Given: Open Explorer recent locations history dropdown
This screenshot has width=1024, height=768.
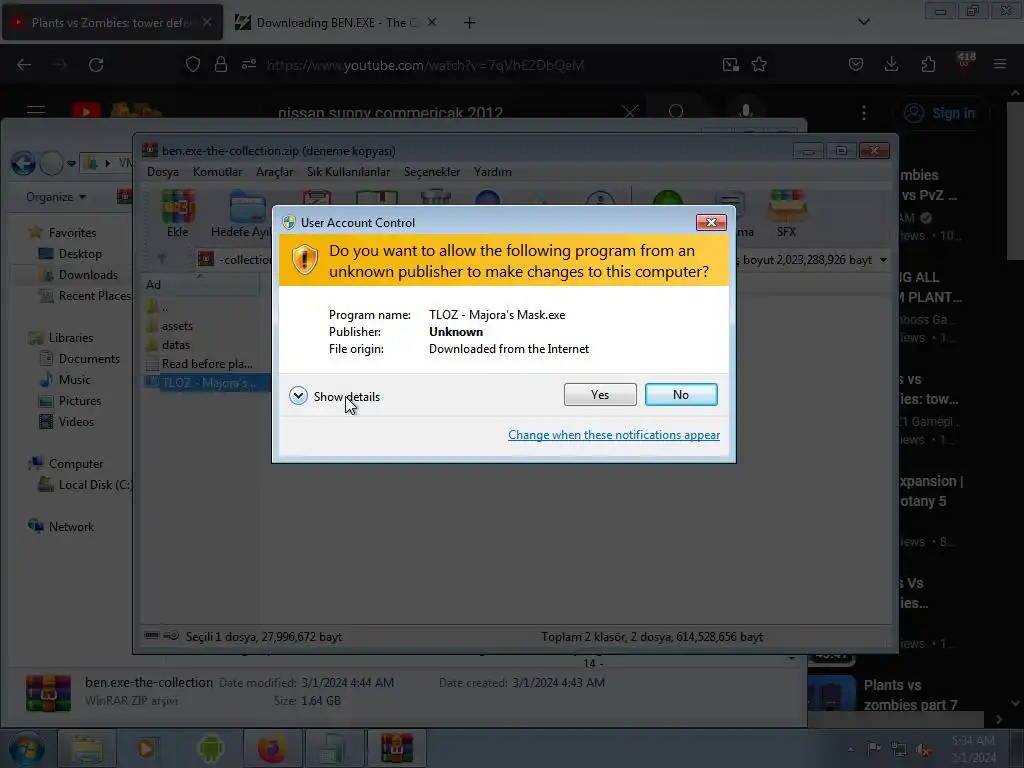Looking at the screenshot, I should [71, 163].
